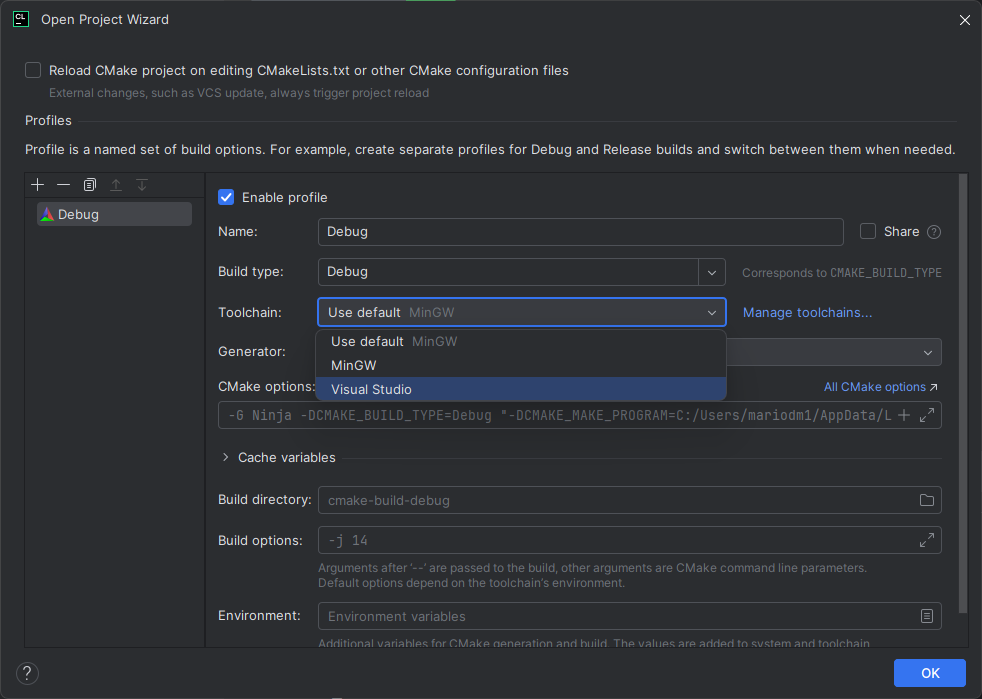The width and height of the screenshot is (982, 699).
Task: Open help for the Share option
Action: tap(934, 232)
